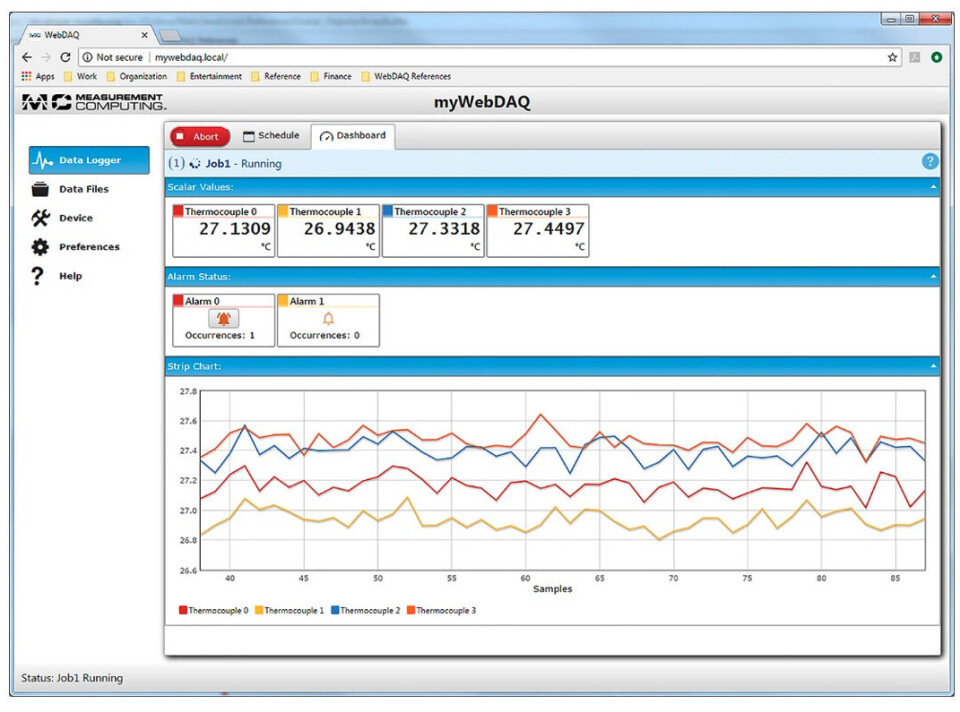Open a new browser tab
The height and width of the screenshot is (712, 960).
click(170, 36)
